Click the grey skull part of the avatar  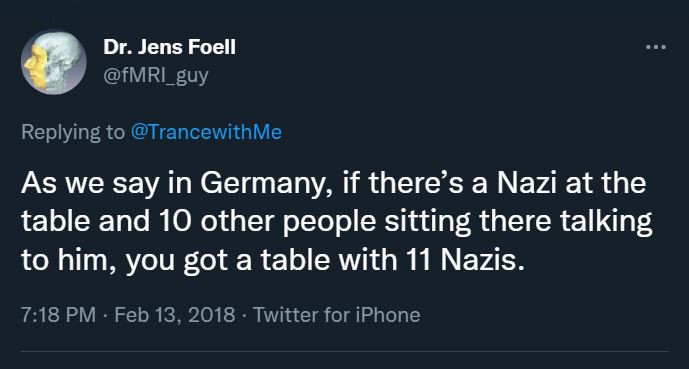(64, 59)
